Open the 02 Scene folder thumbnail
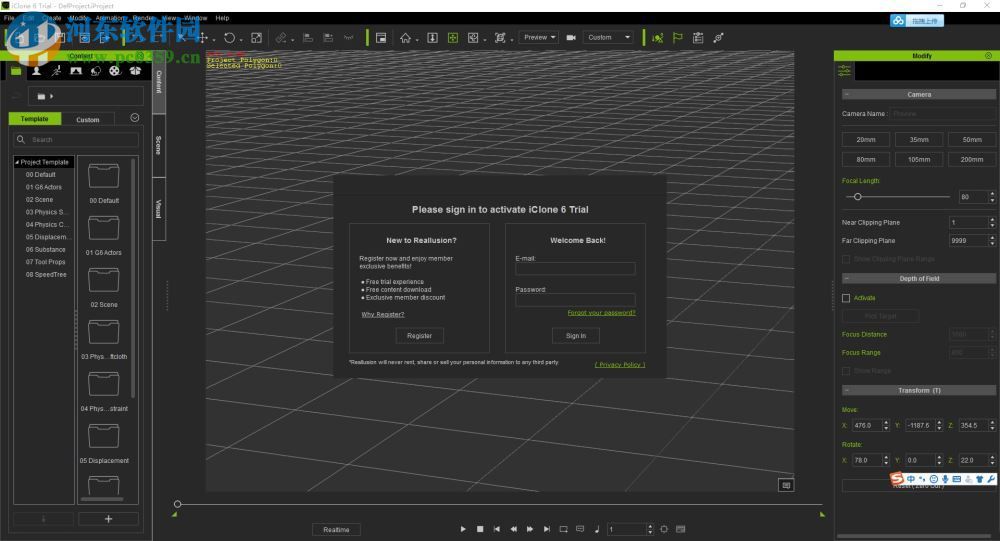The image size is (1000, 541). click(x=103, y=280)
